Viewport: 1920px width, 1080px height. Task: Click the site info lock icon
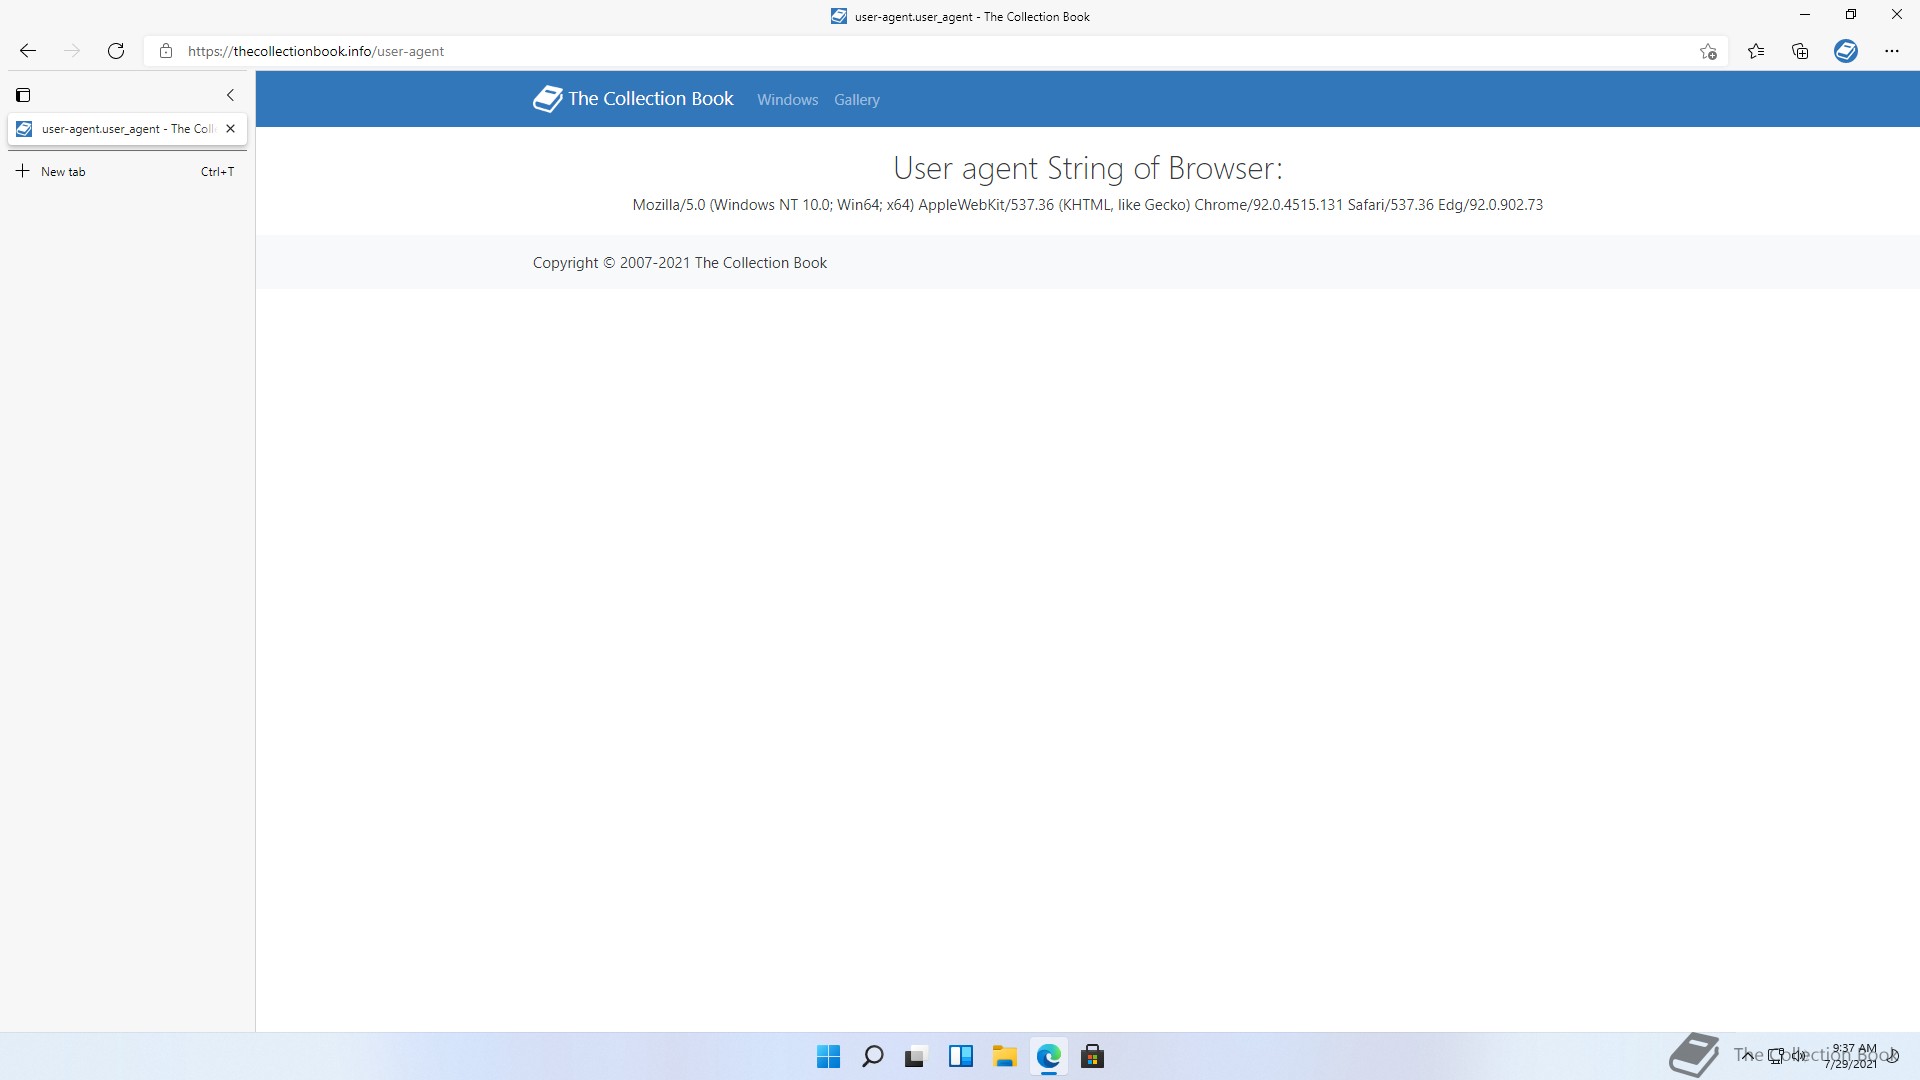click(166, 51)
